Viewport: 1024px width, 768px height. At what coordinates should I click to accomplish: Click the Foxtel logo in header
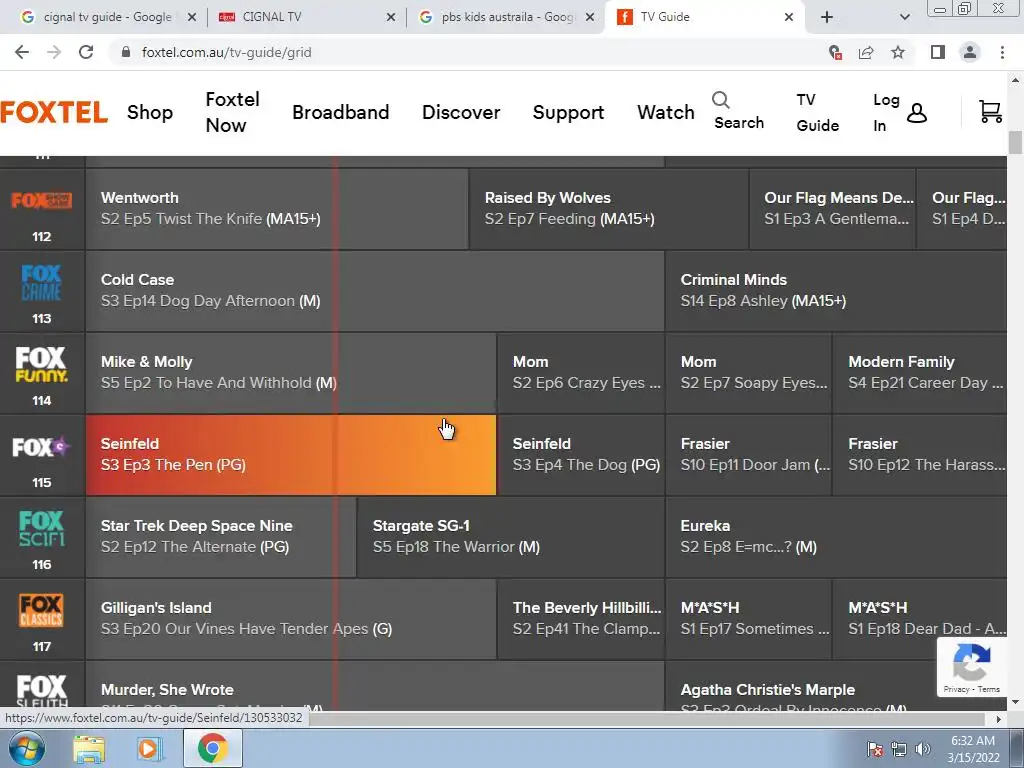(54, 112)
